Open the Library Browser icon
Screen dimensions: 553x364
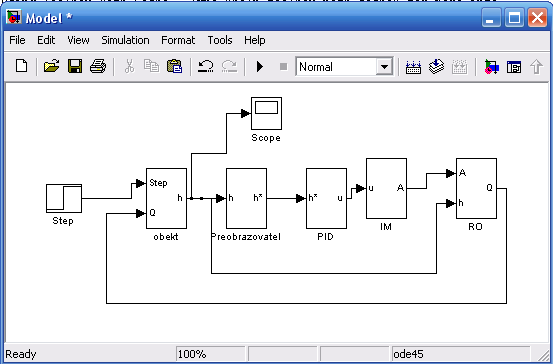point(491,66)
